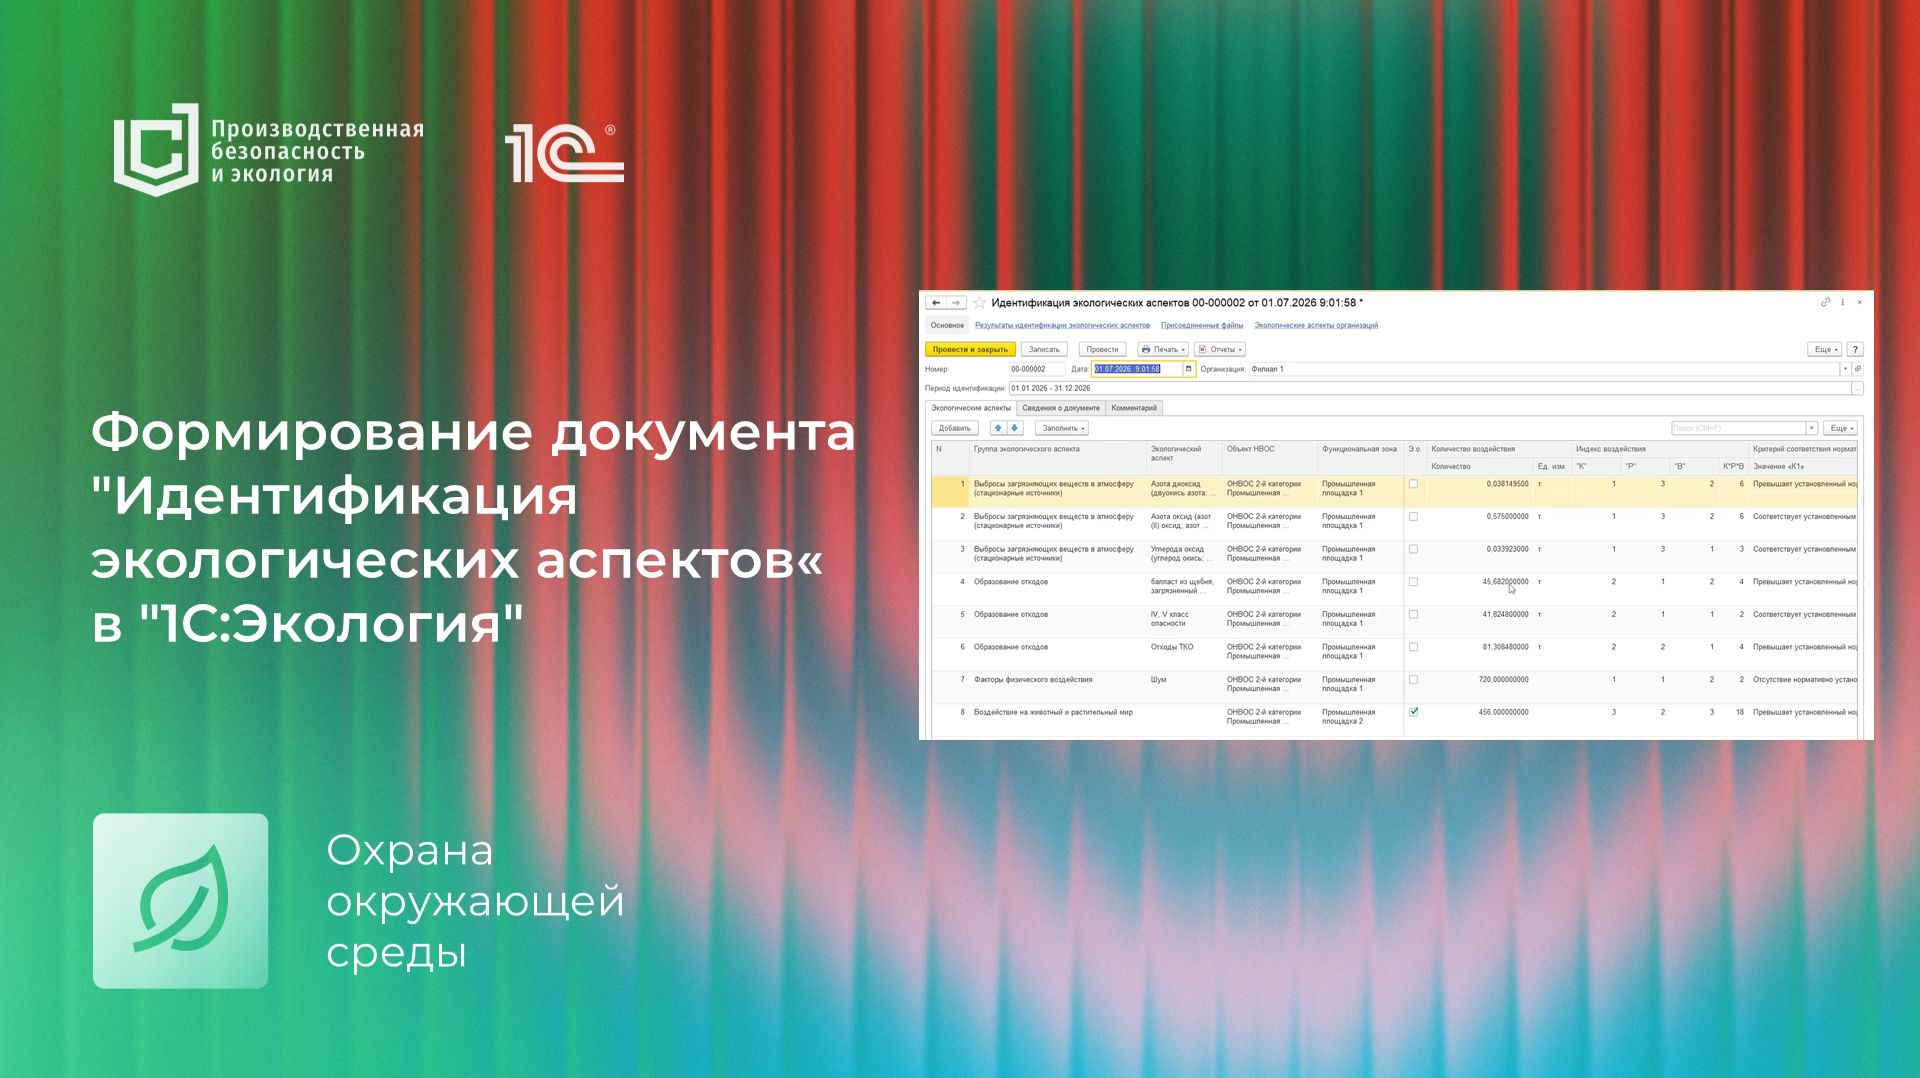Toggle Э.о. checkbox for Шум row
The image size is (1920, 1078).
pos(1413,680)
